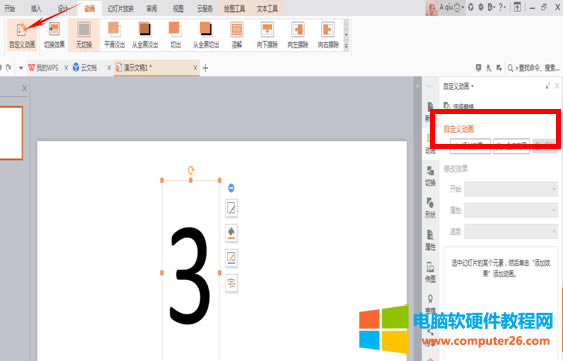Viewport: 563px width, 361px height.
Task: Click the blue collapse floating-toolbar button
Action: [x=231, y=188]
